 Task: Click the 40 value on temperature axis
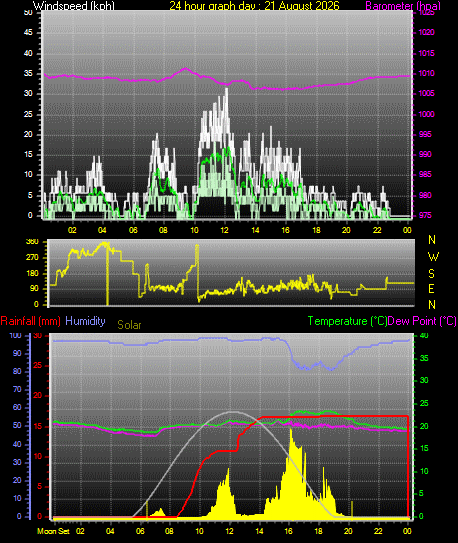click(x=424, y=335)
